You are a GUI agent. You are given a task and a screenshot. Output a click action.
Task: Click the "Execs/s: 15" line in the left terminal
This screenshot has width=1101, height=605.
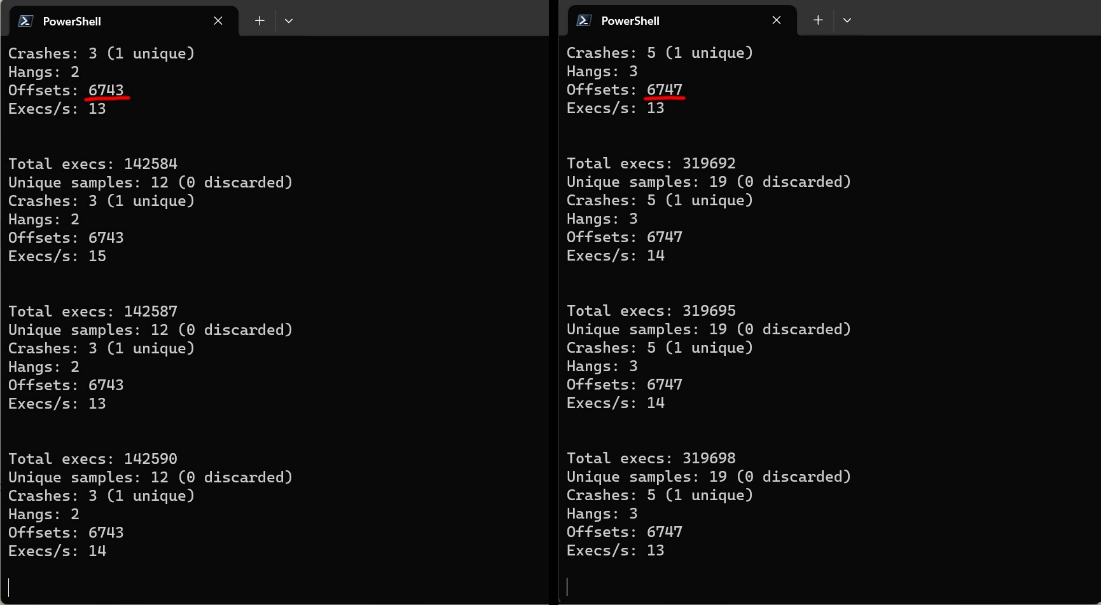point(57,256)
